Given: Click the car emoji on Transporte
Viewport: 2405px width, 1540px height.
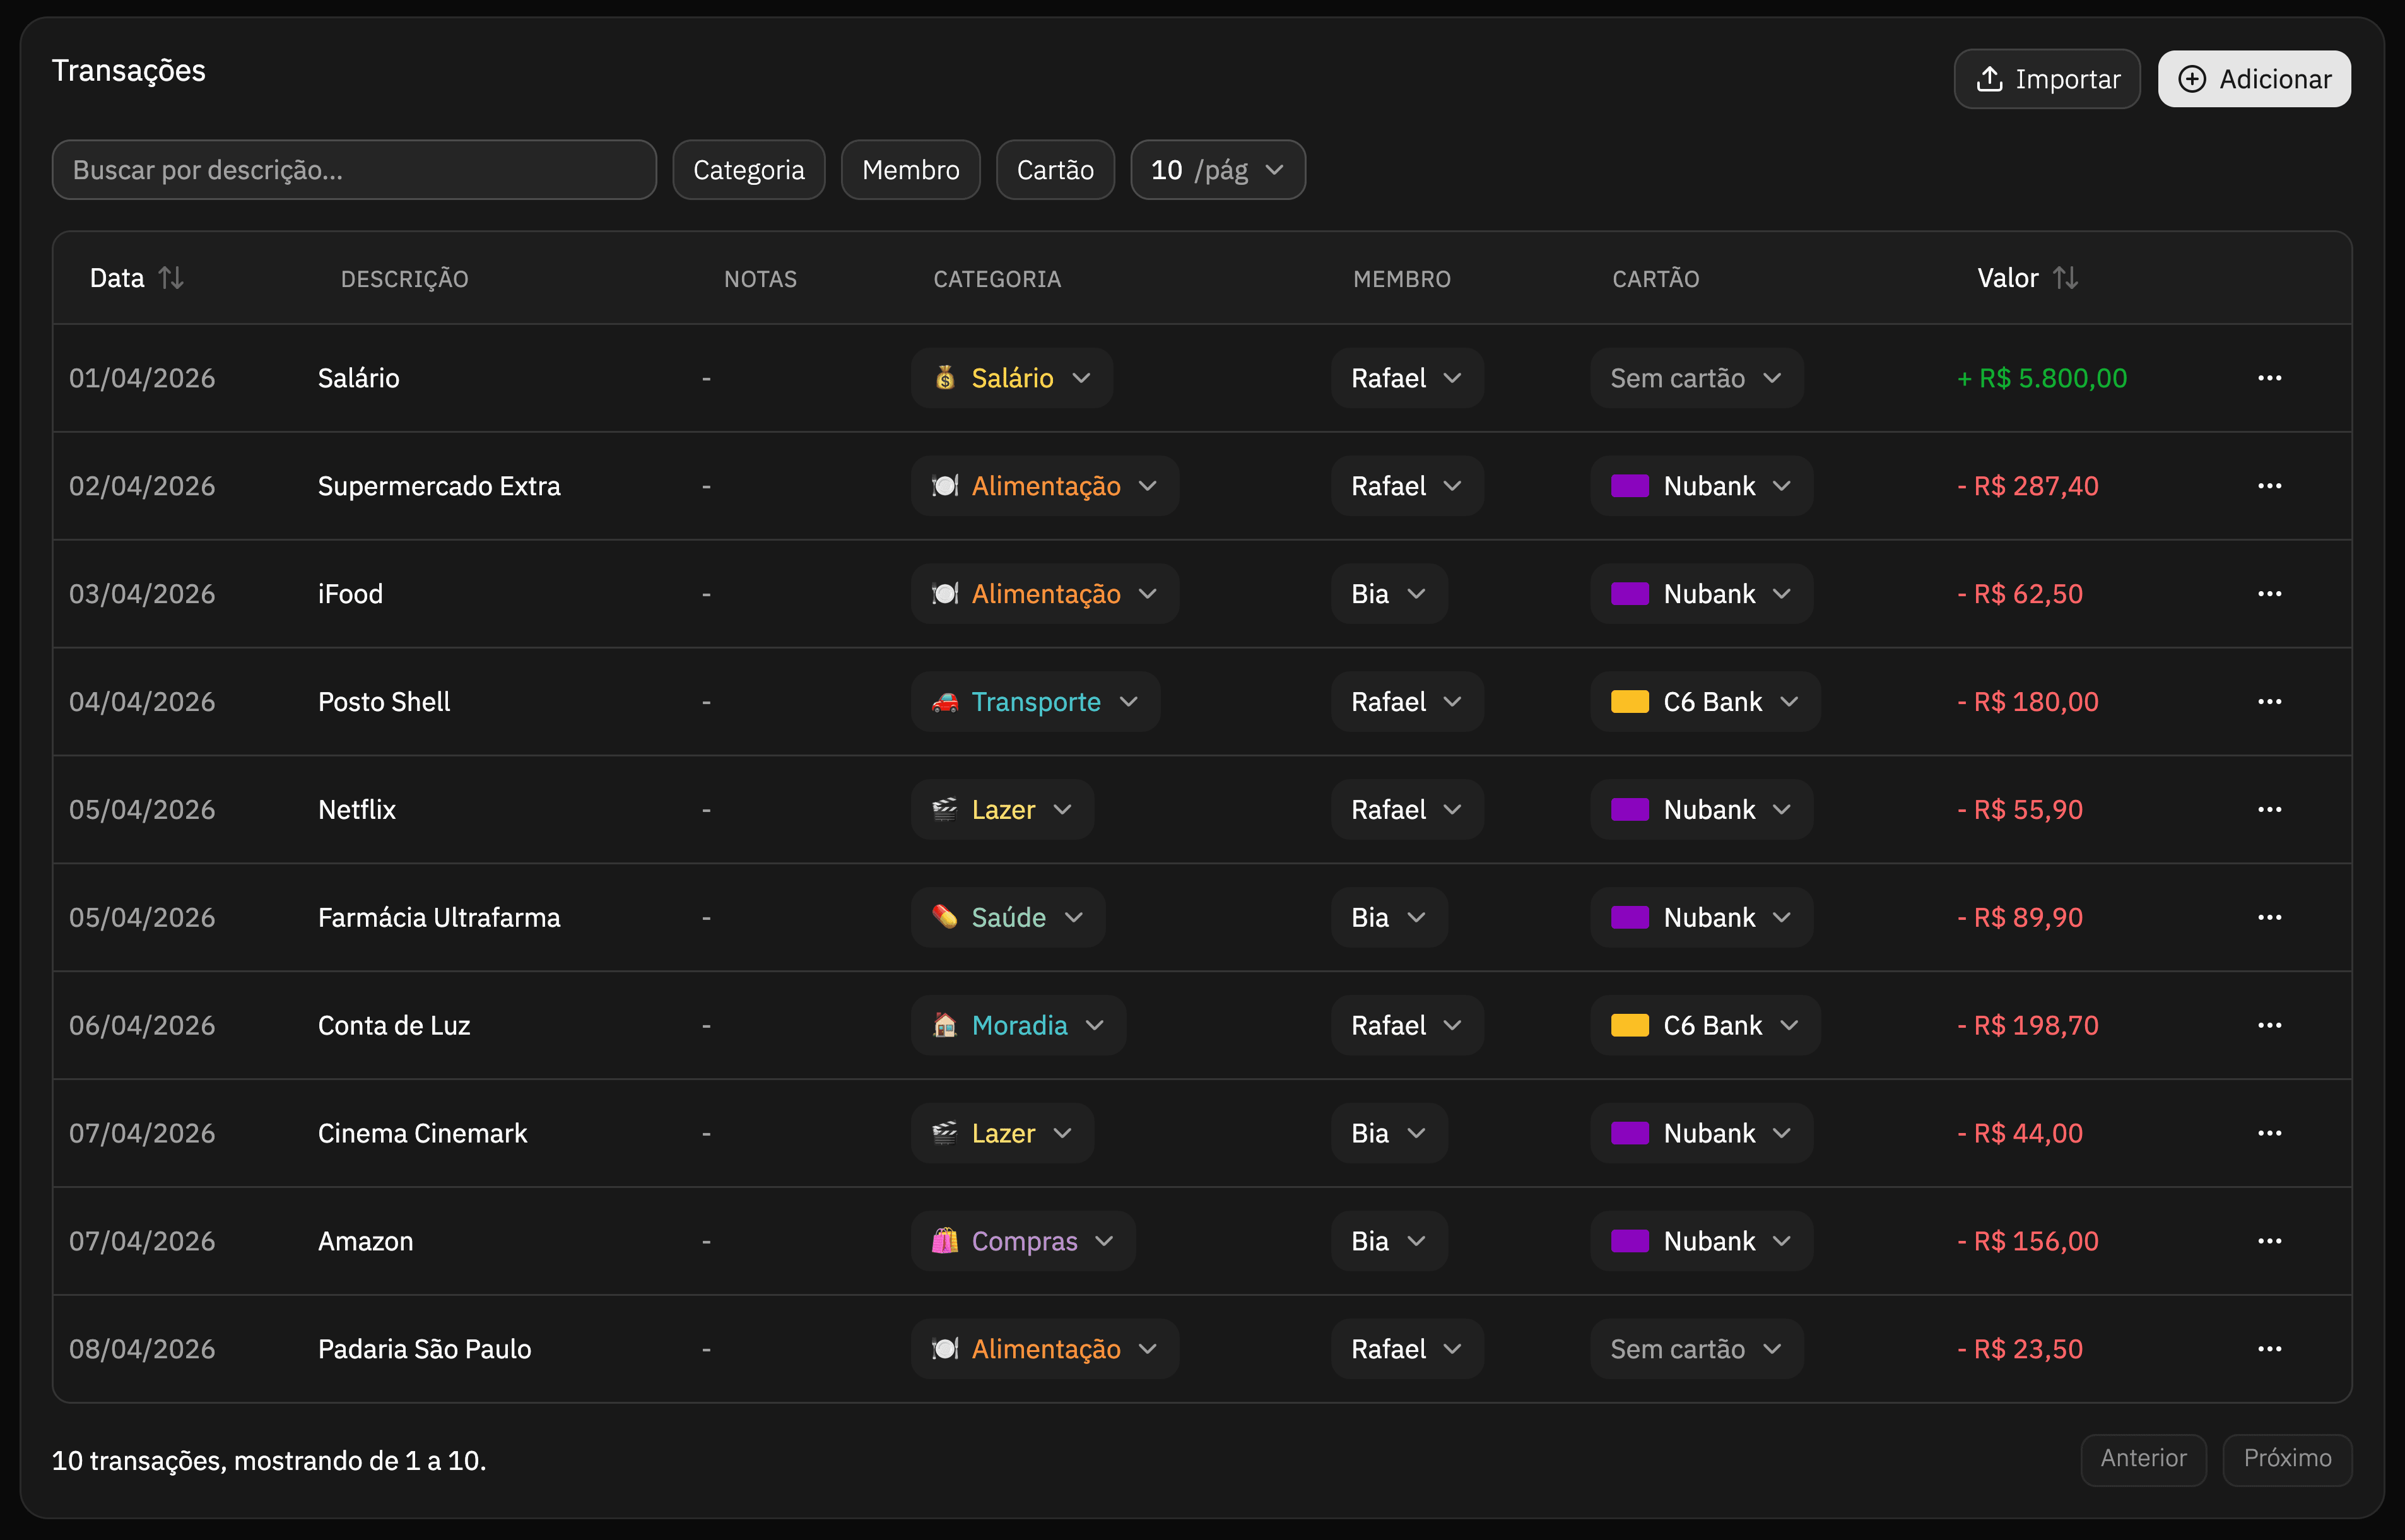Looking at the screenshot, I should point(945,702).
